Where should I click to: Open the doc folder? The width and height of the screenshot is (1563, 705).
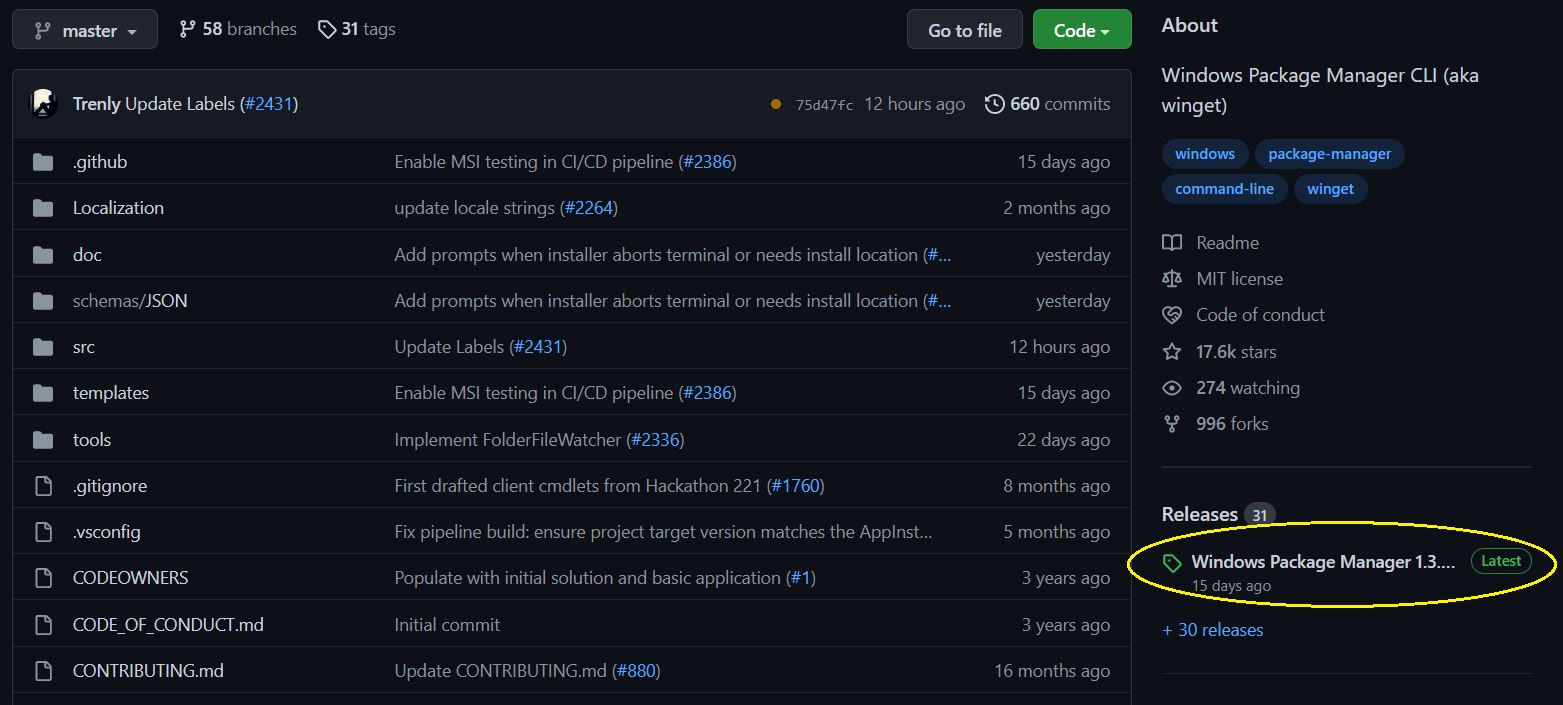(87, 255)
